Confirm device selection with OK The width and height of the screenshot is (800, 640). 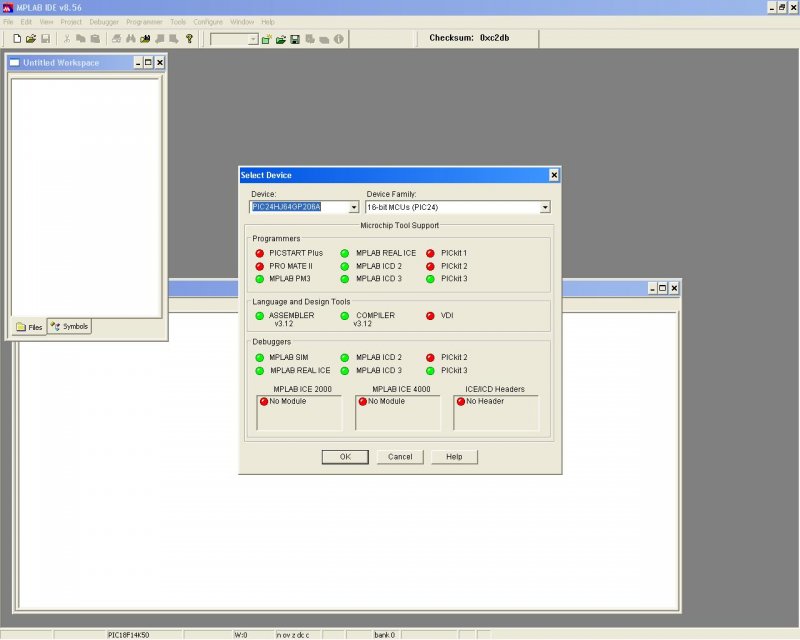pyautogui.click(x=345, y=457)
